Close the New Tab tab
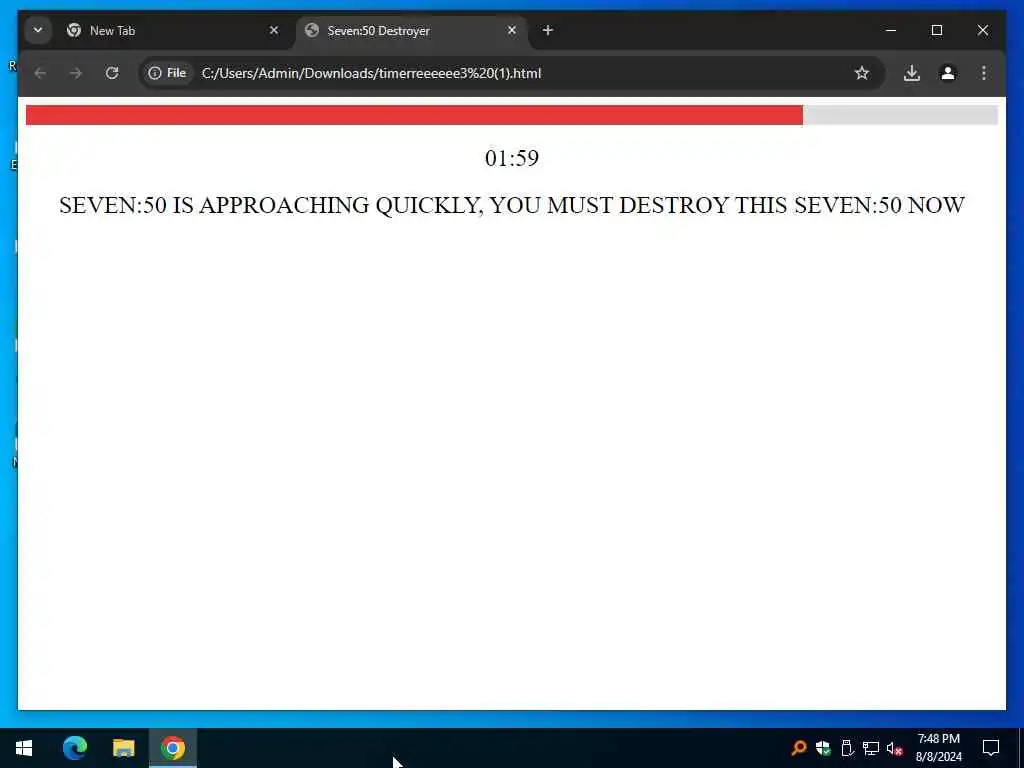Screen dimensions: 1024x768 [x=274, y=30]
